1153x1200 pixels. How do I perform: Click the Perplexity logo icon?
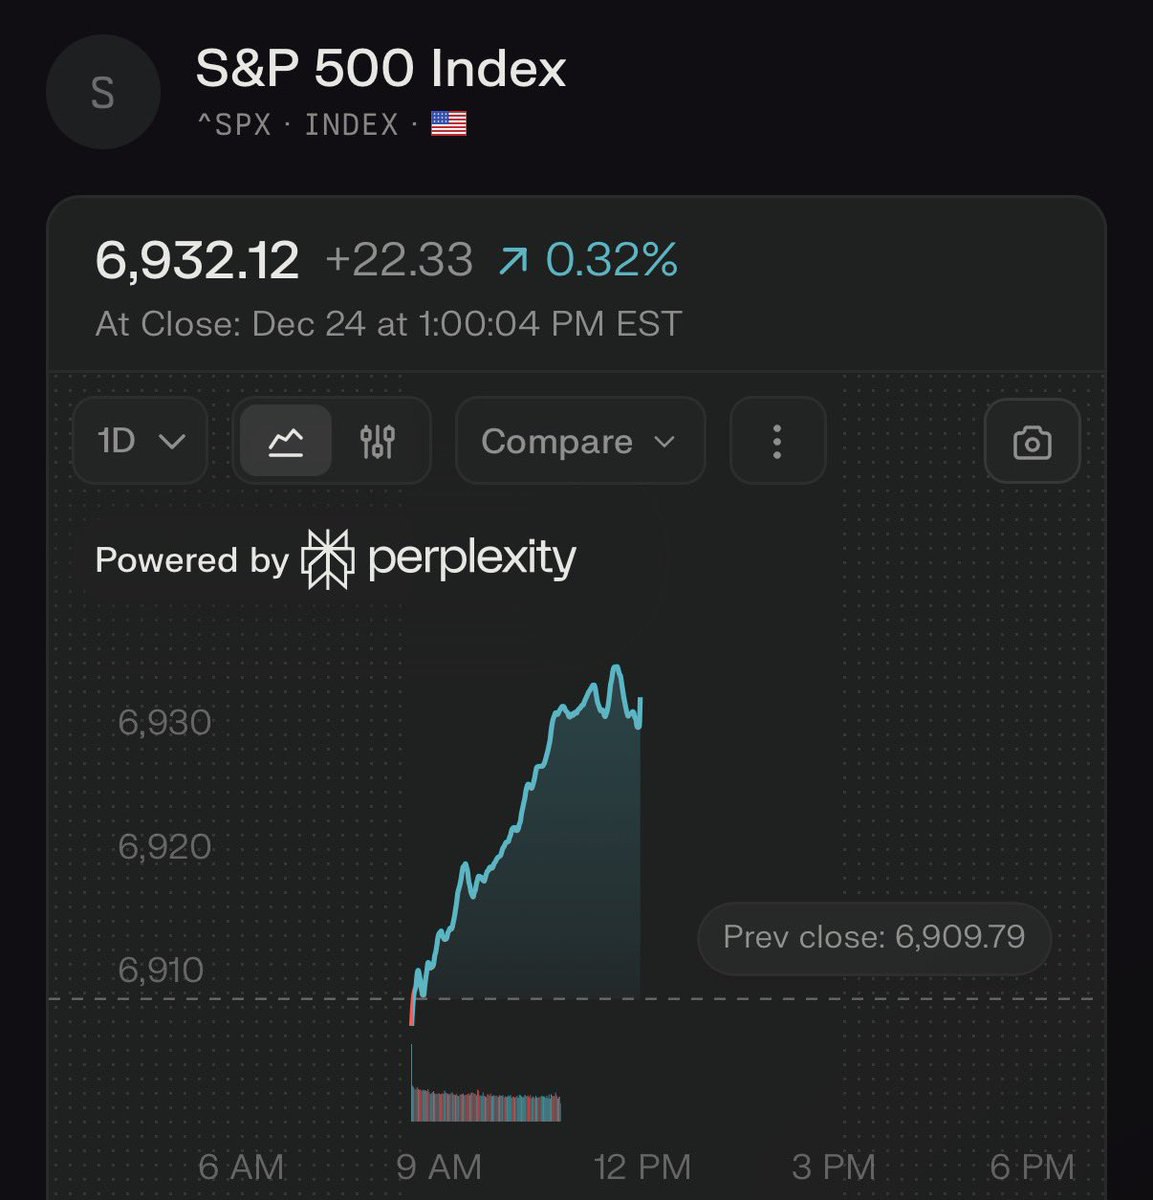[328, 559]
